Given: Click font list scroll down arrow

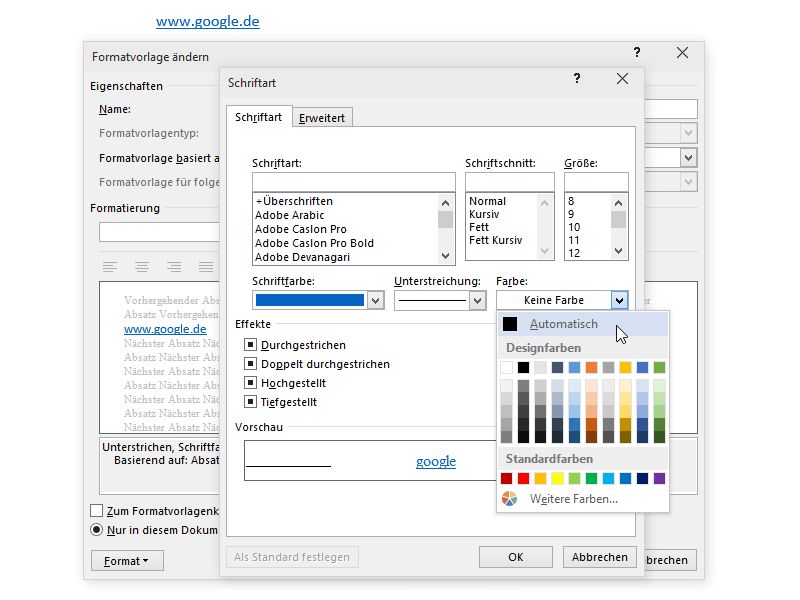Looking at the screenshot, I should tap(445, 256).
